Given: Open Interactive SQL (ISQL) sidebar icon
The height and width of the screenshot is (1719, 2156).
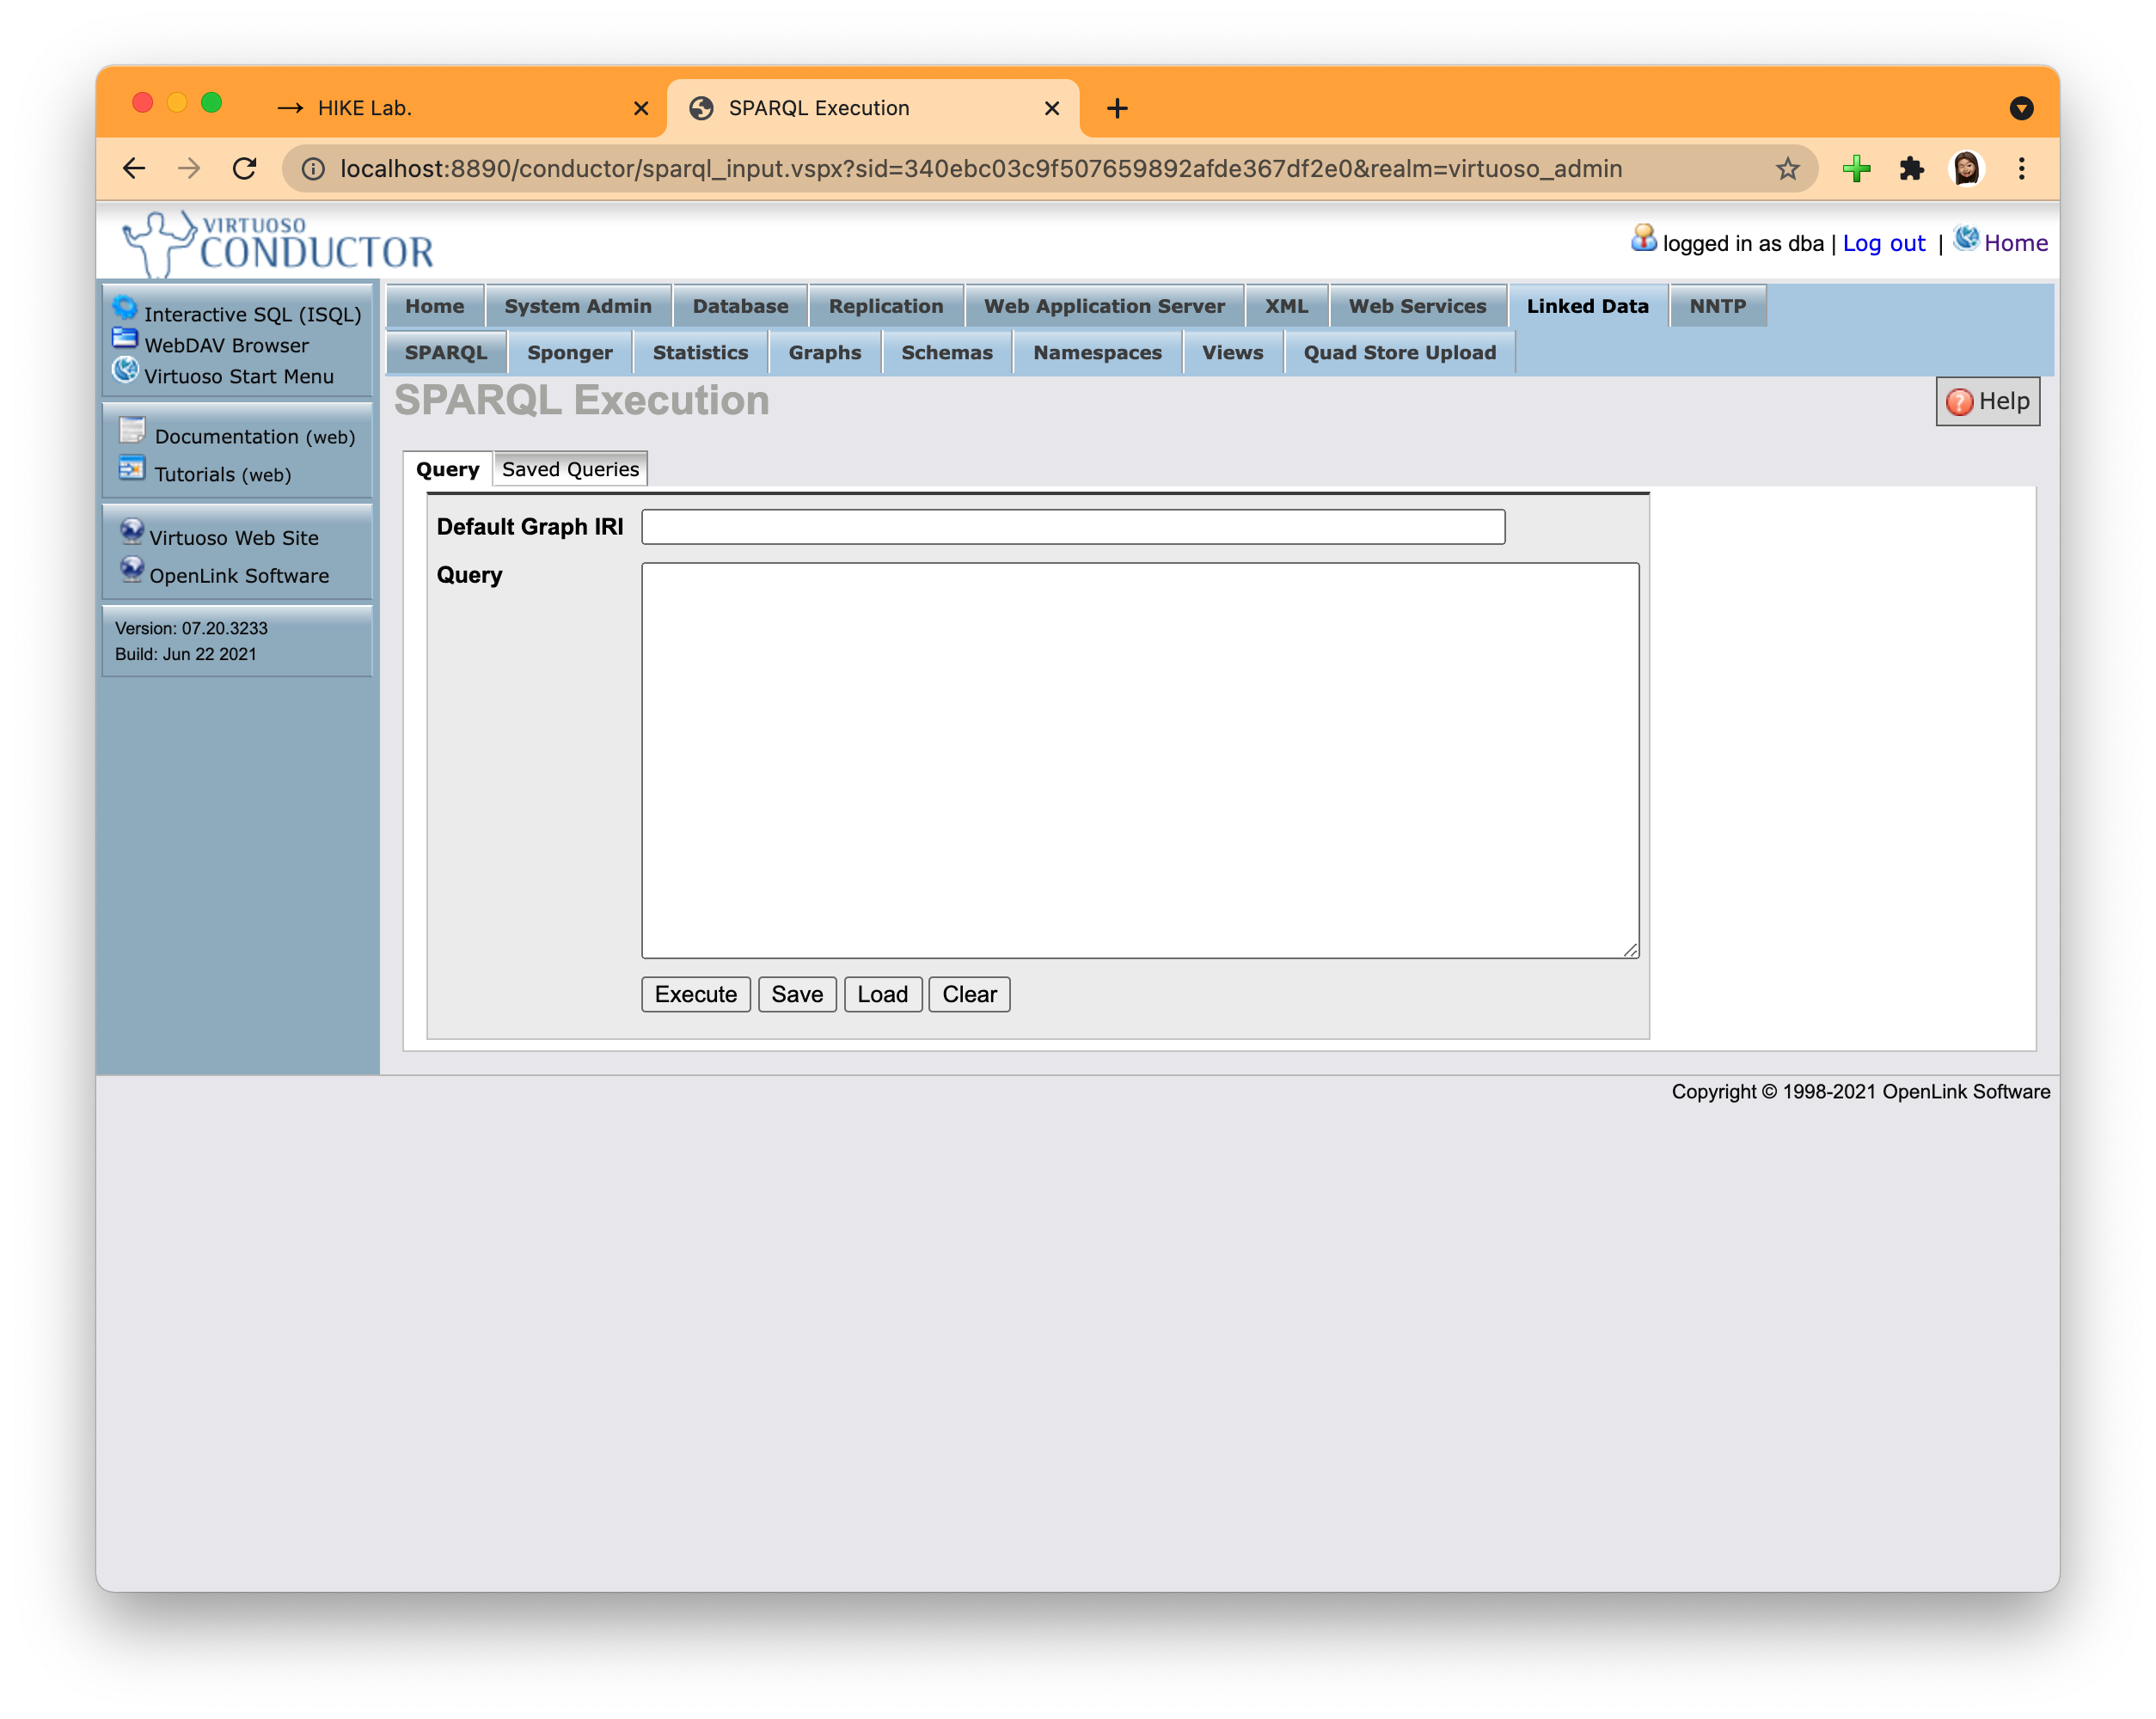Looking at the screenshot, I should [x=125, y=307].
